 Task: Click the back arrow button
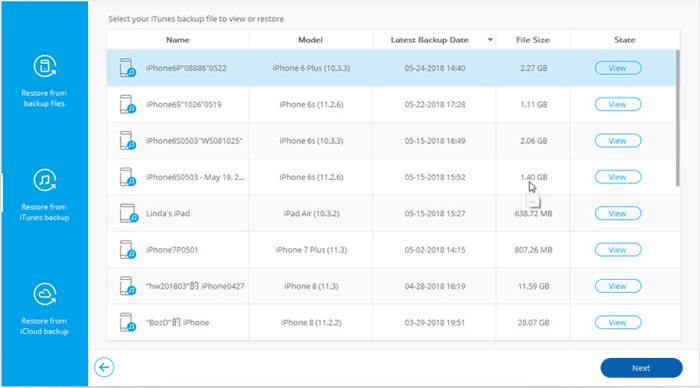coord(104,367)
